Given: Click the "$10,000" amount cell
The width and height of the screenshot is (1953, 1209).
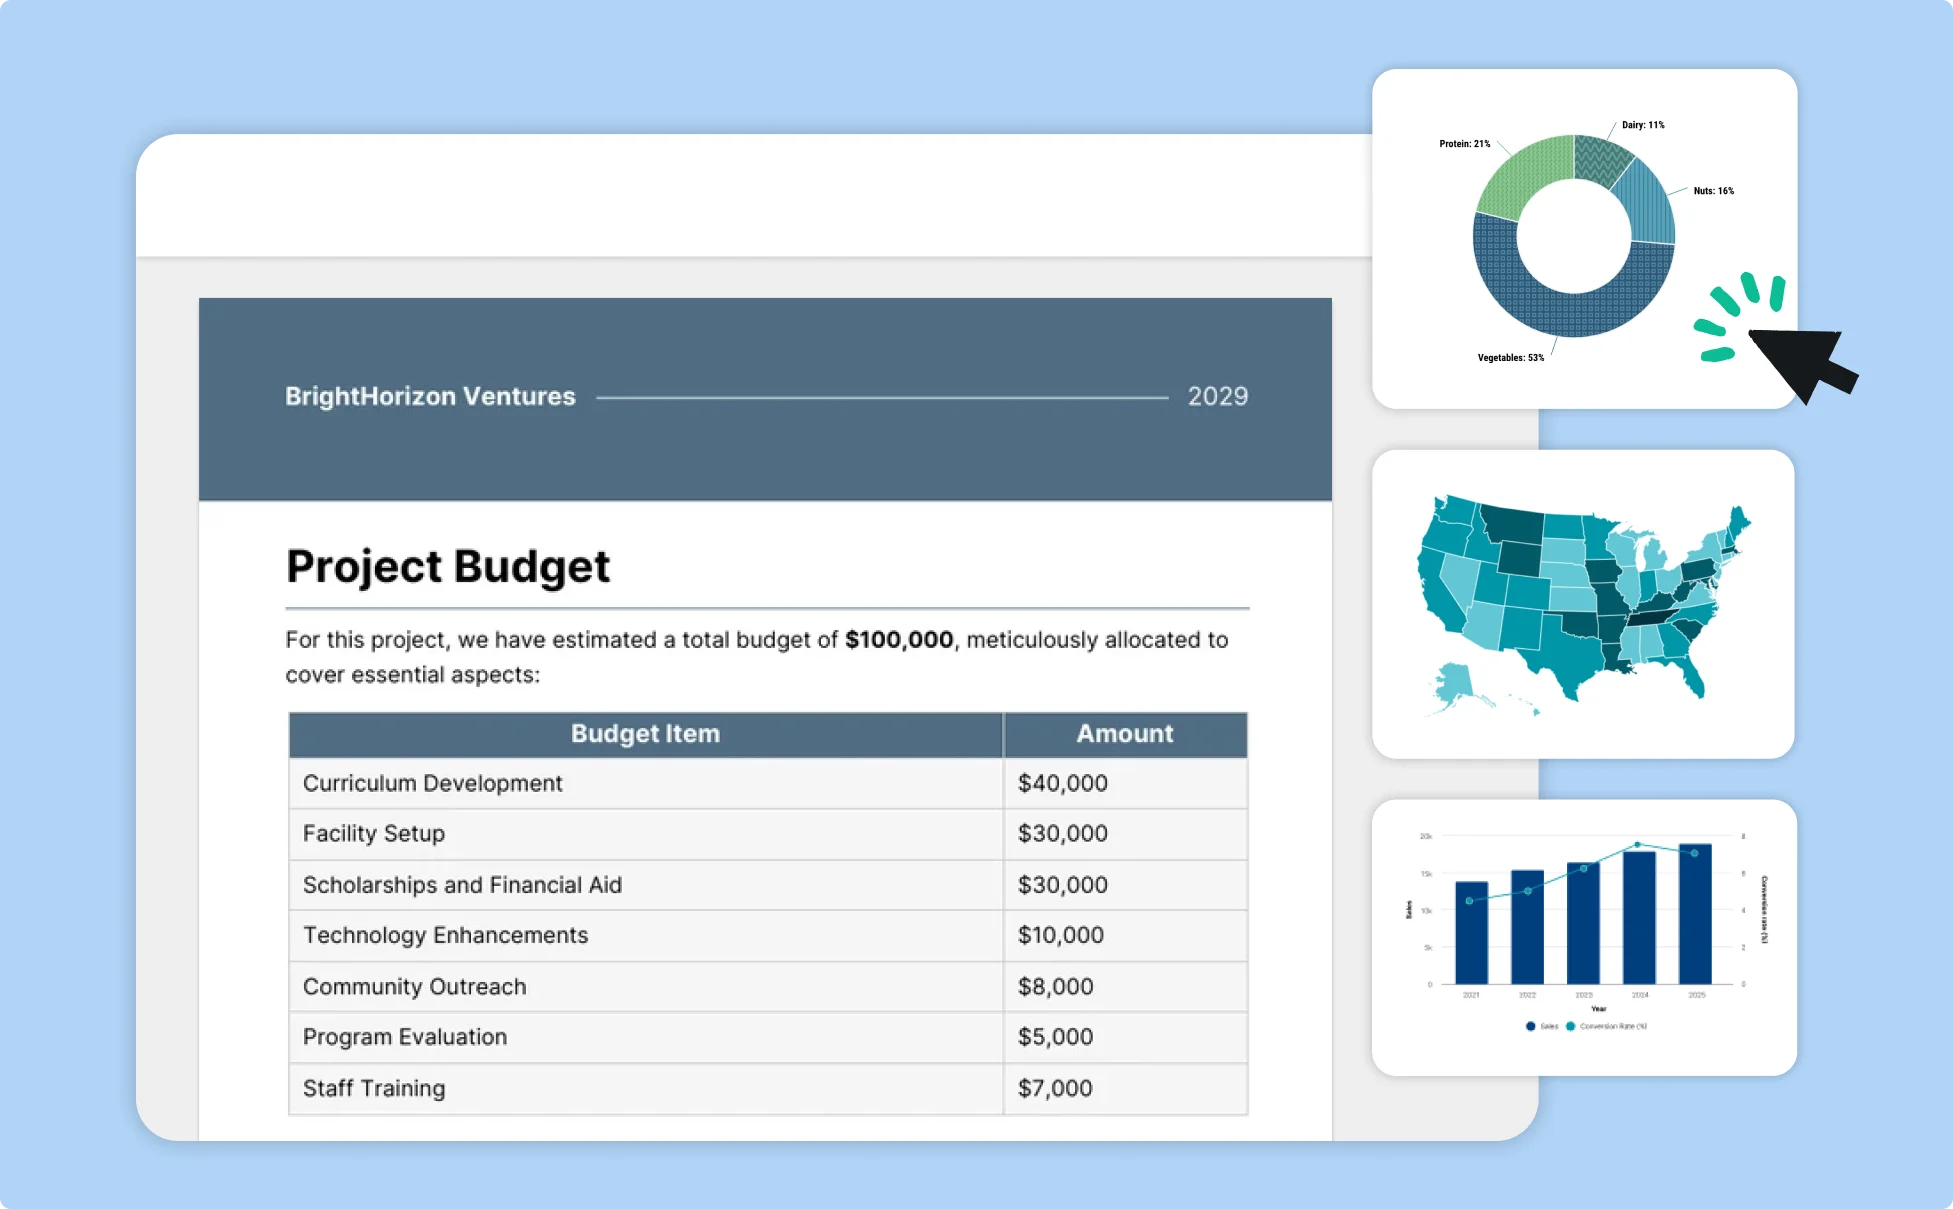Looking at the screenshot, I should pyautogui.click(x=1125, y=935).
